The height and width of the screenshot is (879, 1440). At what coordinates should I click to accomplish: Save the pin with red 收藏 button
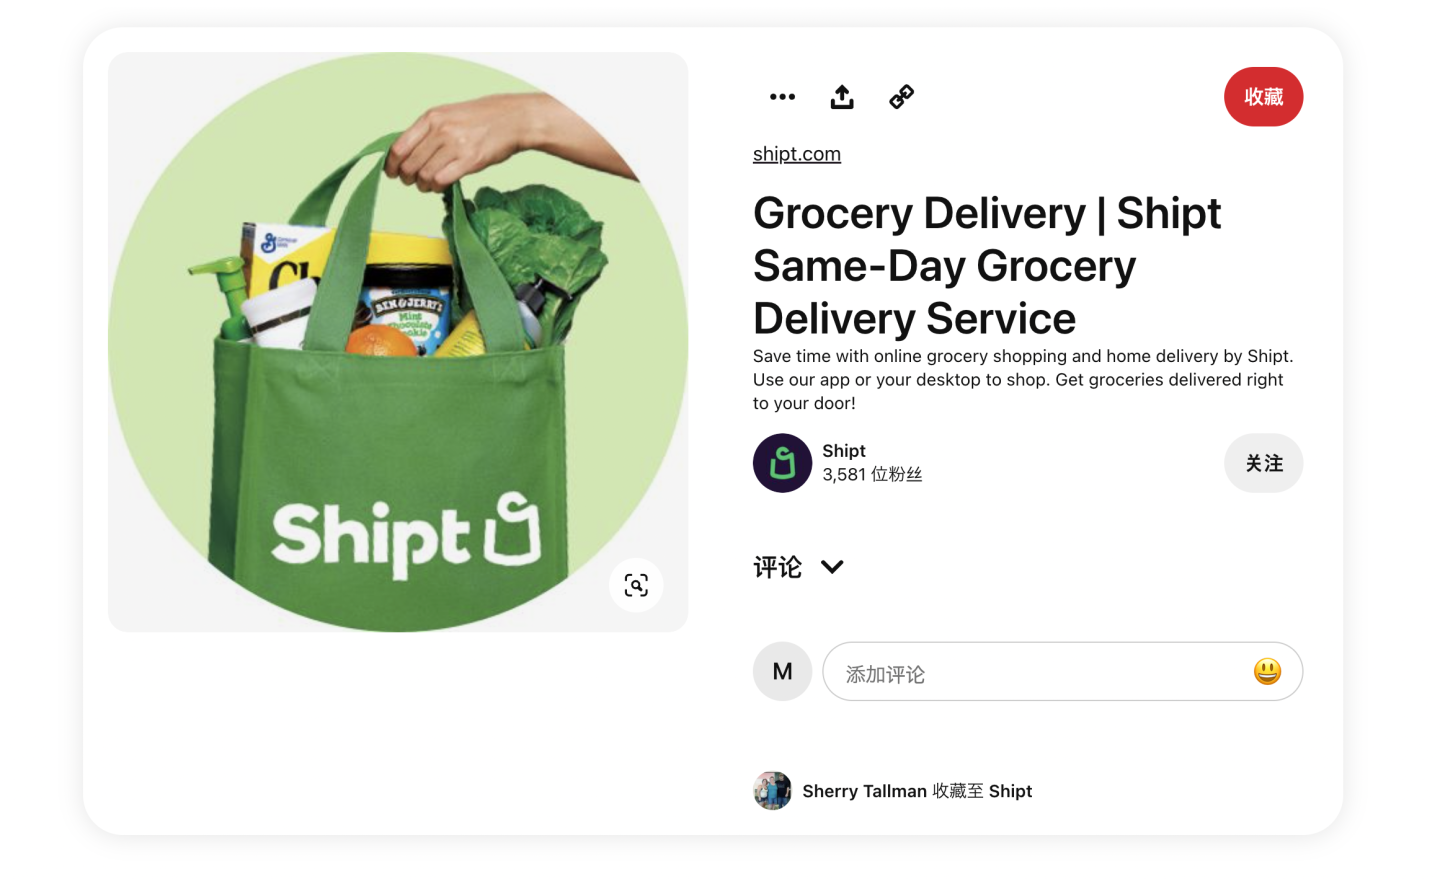click(x=1263, y=97)
